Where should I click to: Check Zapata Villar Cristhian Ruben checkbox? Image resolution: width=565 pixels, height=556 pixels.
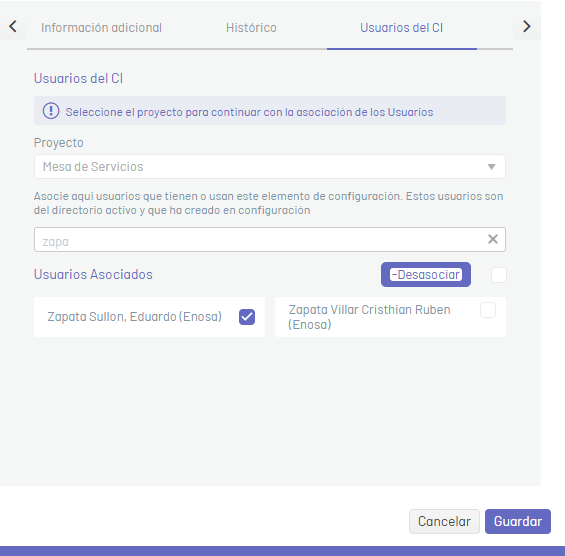[488, 310]
